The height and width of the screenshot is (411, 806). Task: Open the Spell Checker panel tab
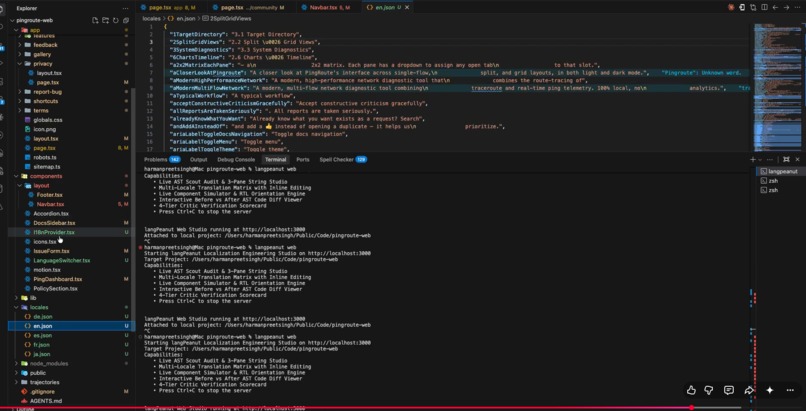tap(343, 160)
